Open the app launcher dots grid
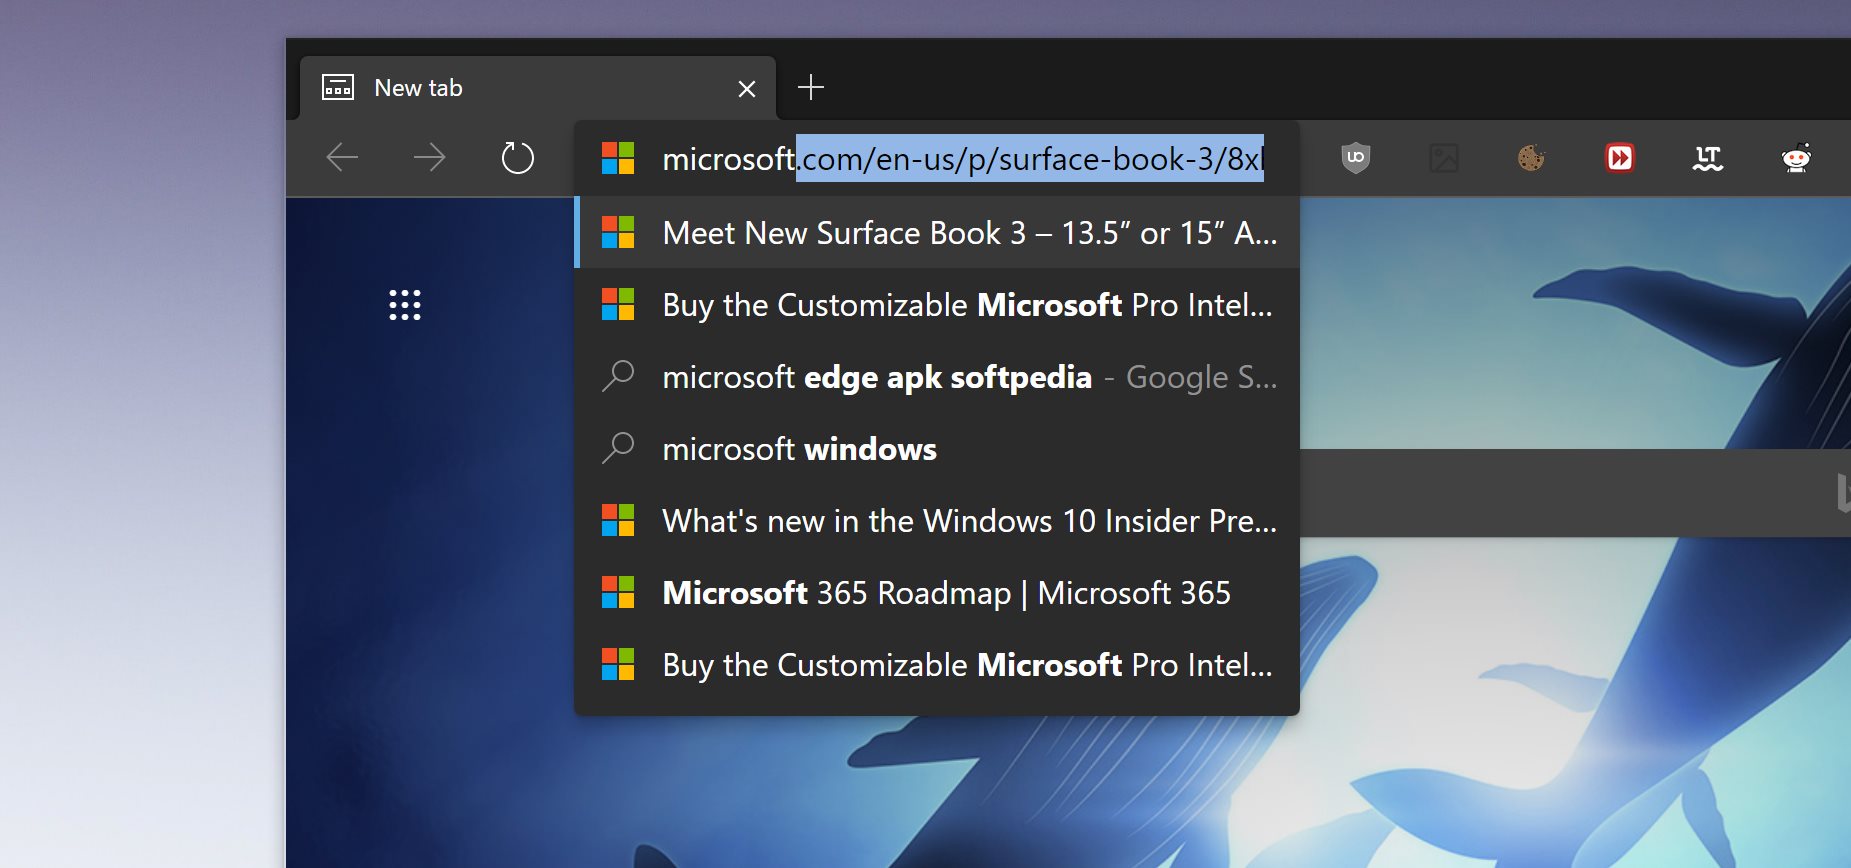The image size is (1851, 868). [x=405, y=305]
